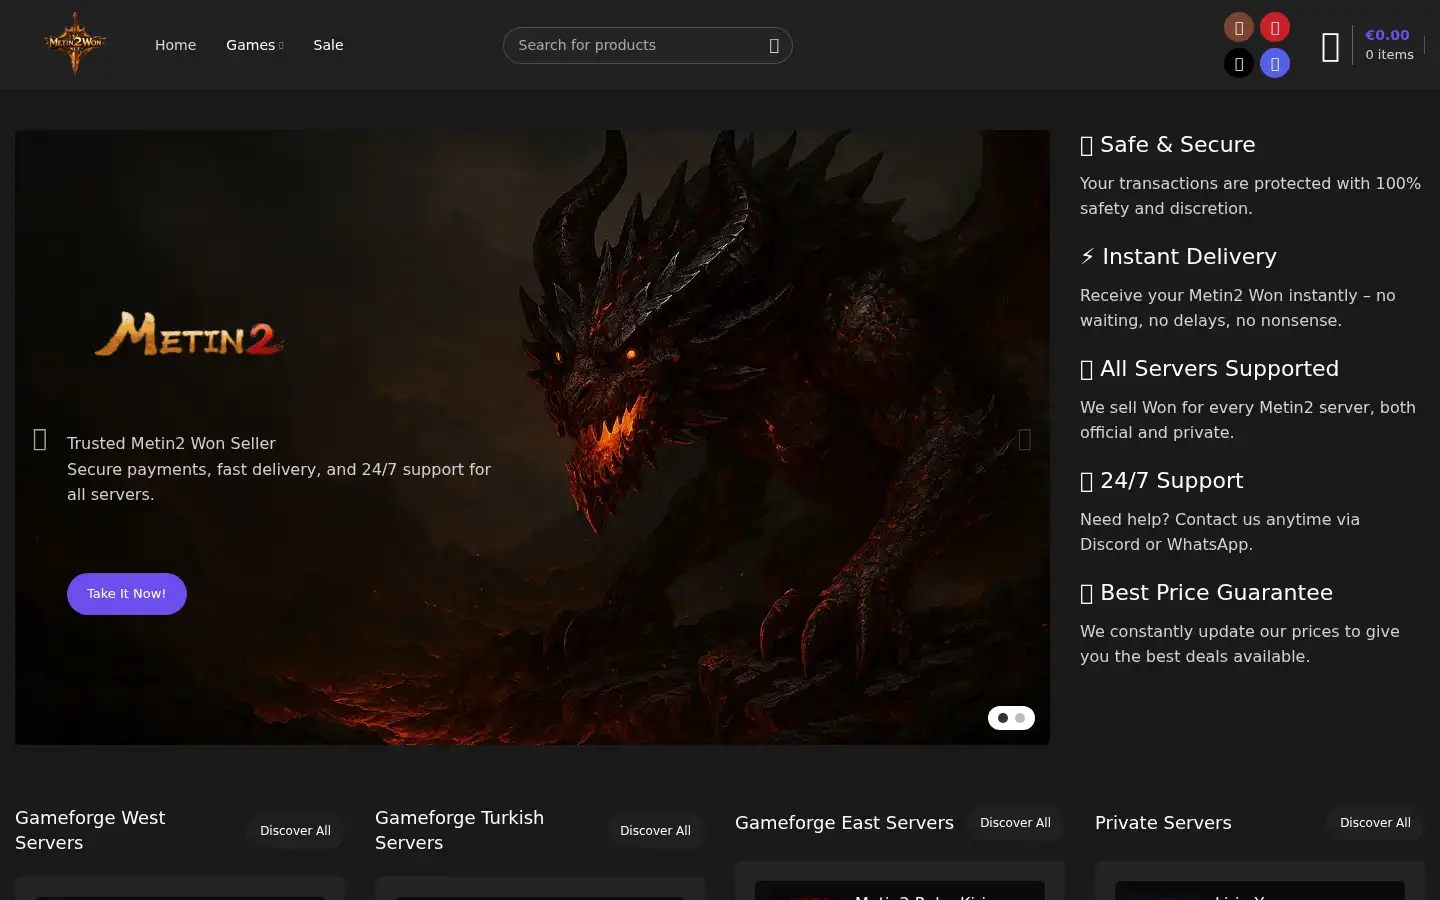
Task: Click the Gameforge Turkish Servers heading
Action: pos(459,830)
